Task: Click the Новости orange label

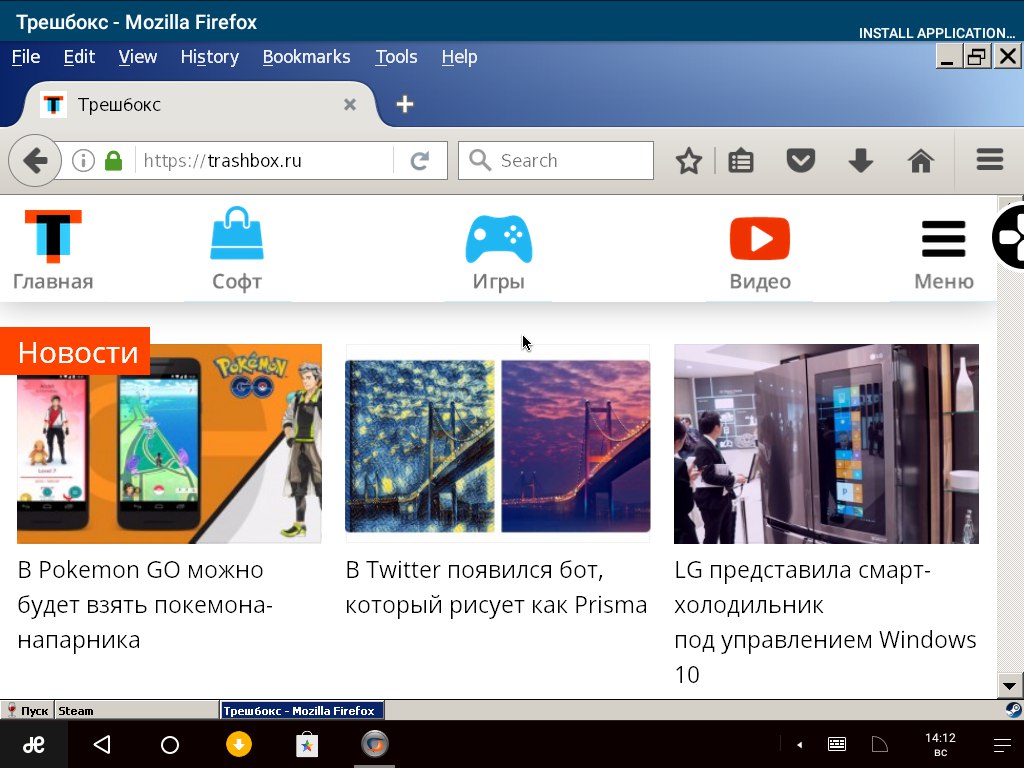Action: (75, 351)
